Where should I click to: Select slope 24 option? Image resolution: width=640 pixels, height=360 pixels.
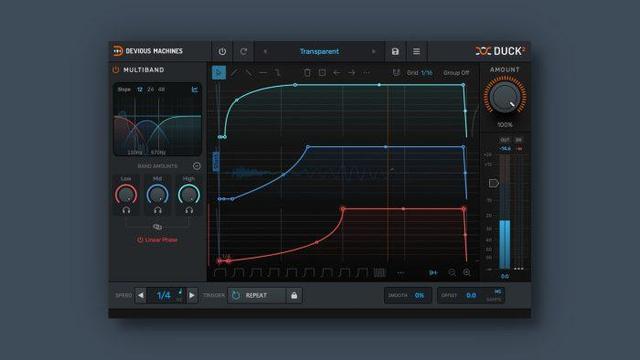click(x=151, y=89)
